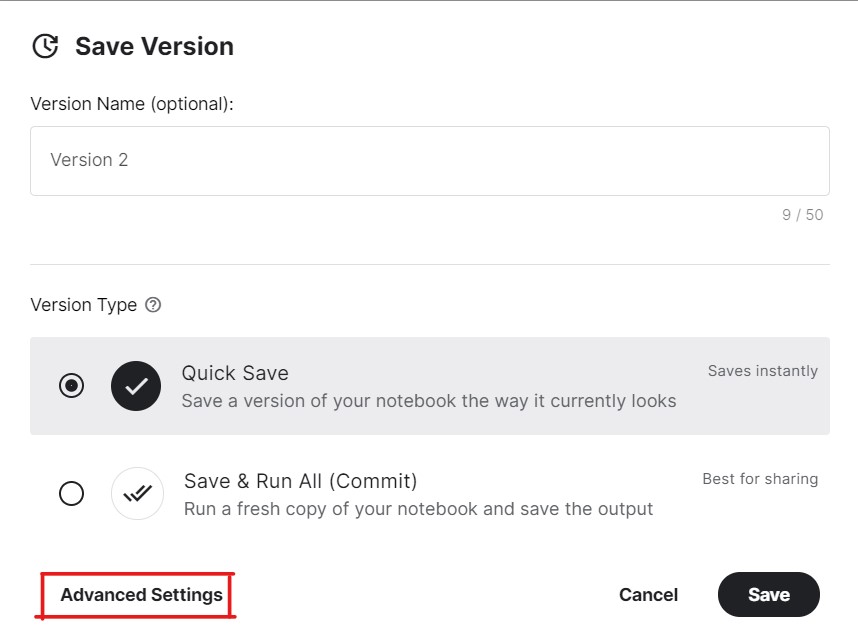Viewport: 858px width, 637px height.
Task: Click the 'Version Name (optional)' label
Action: click(x=132, y=104)
